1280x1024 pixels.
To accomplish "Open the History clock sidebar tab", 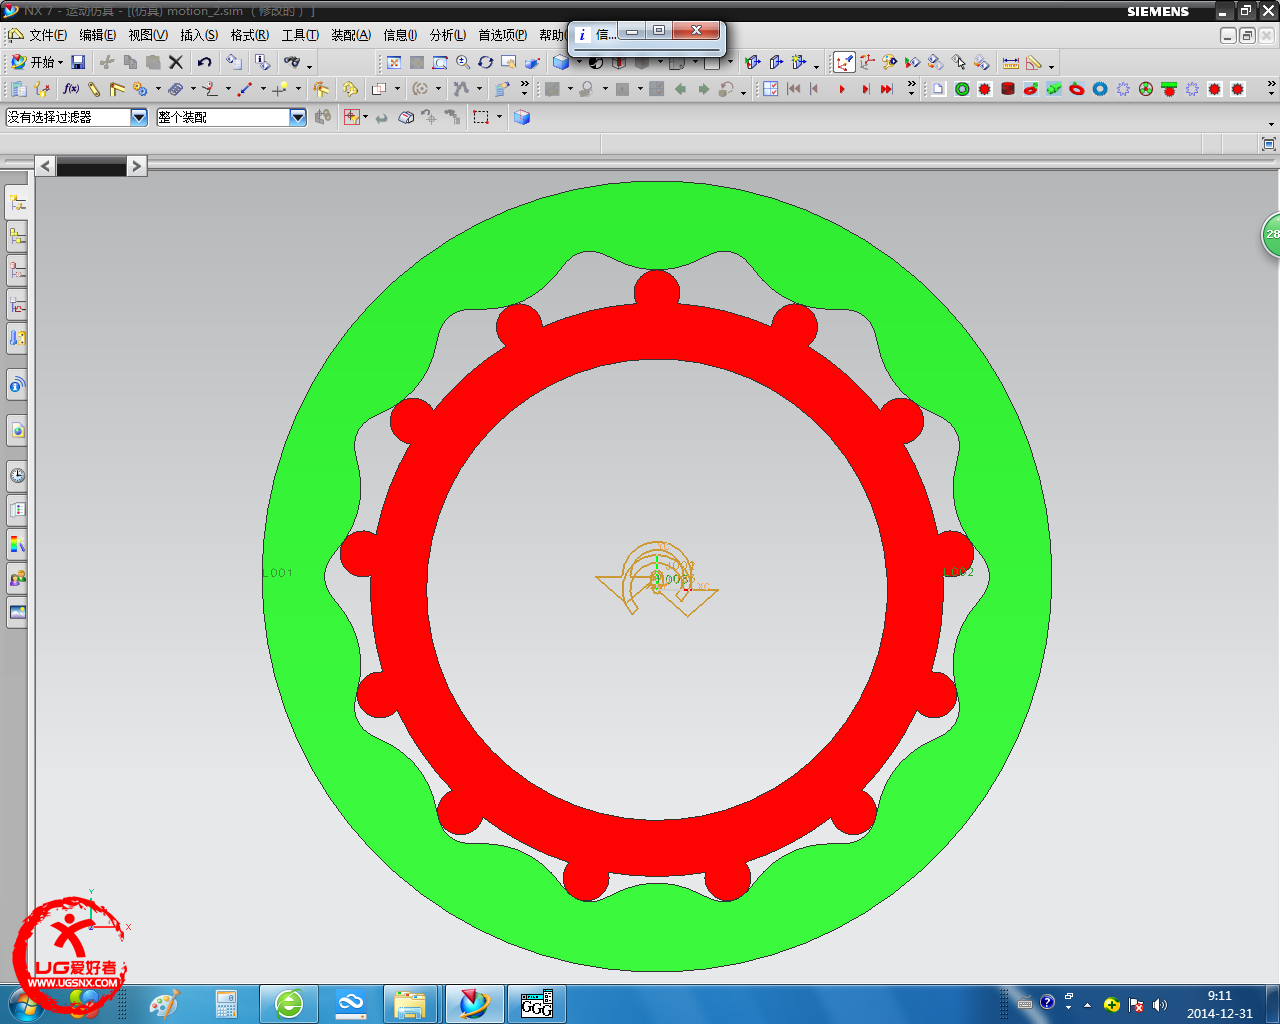I will pos(17,475).
